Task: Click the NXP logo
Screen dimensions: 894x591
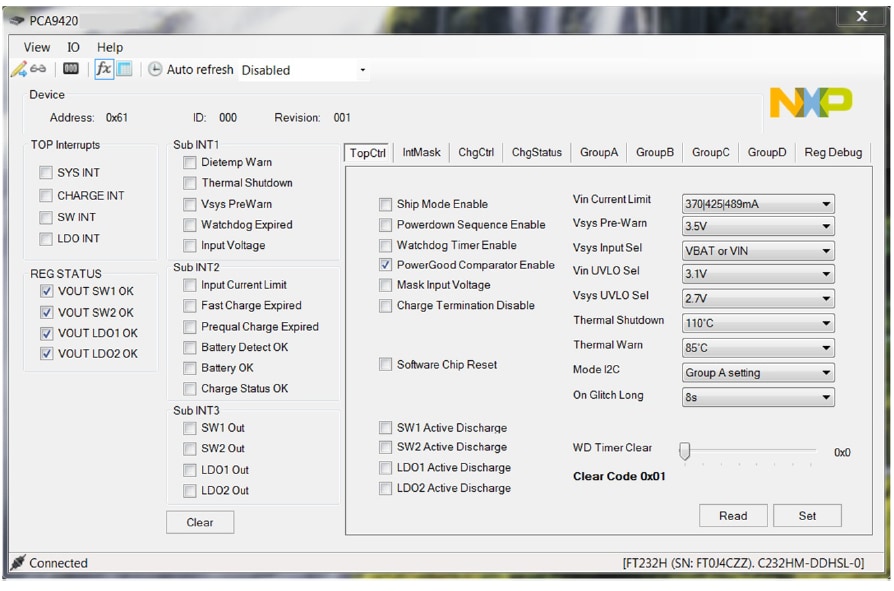Action: point(810,102)
